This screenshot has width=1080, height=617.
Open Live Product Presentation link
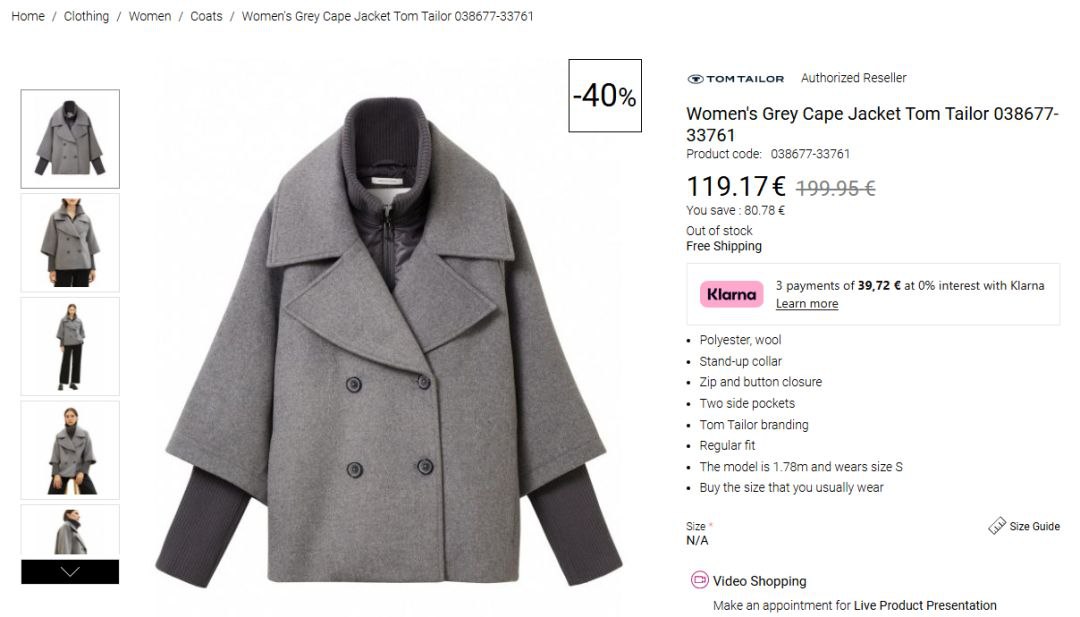click(x=925, y=605)
